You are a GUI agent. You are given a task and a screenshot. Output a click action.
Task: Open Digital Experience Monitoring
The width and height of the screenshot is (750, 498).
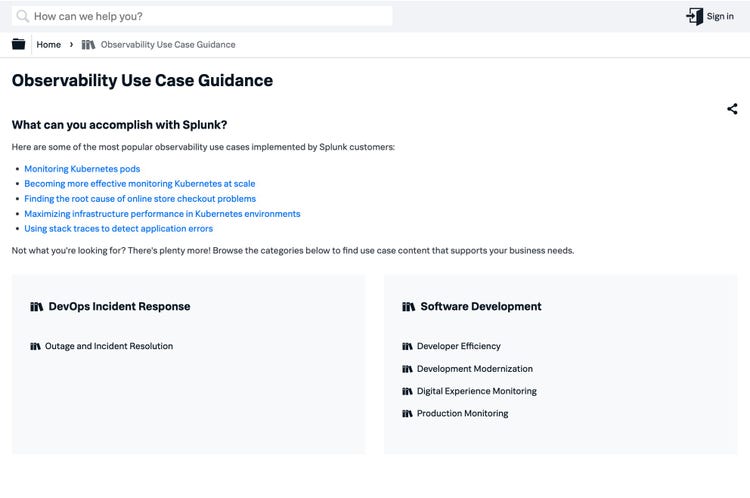click(477, 391)
